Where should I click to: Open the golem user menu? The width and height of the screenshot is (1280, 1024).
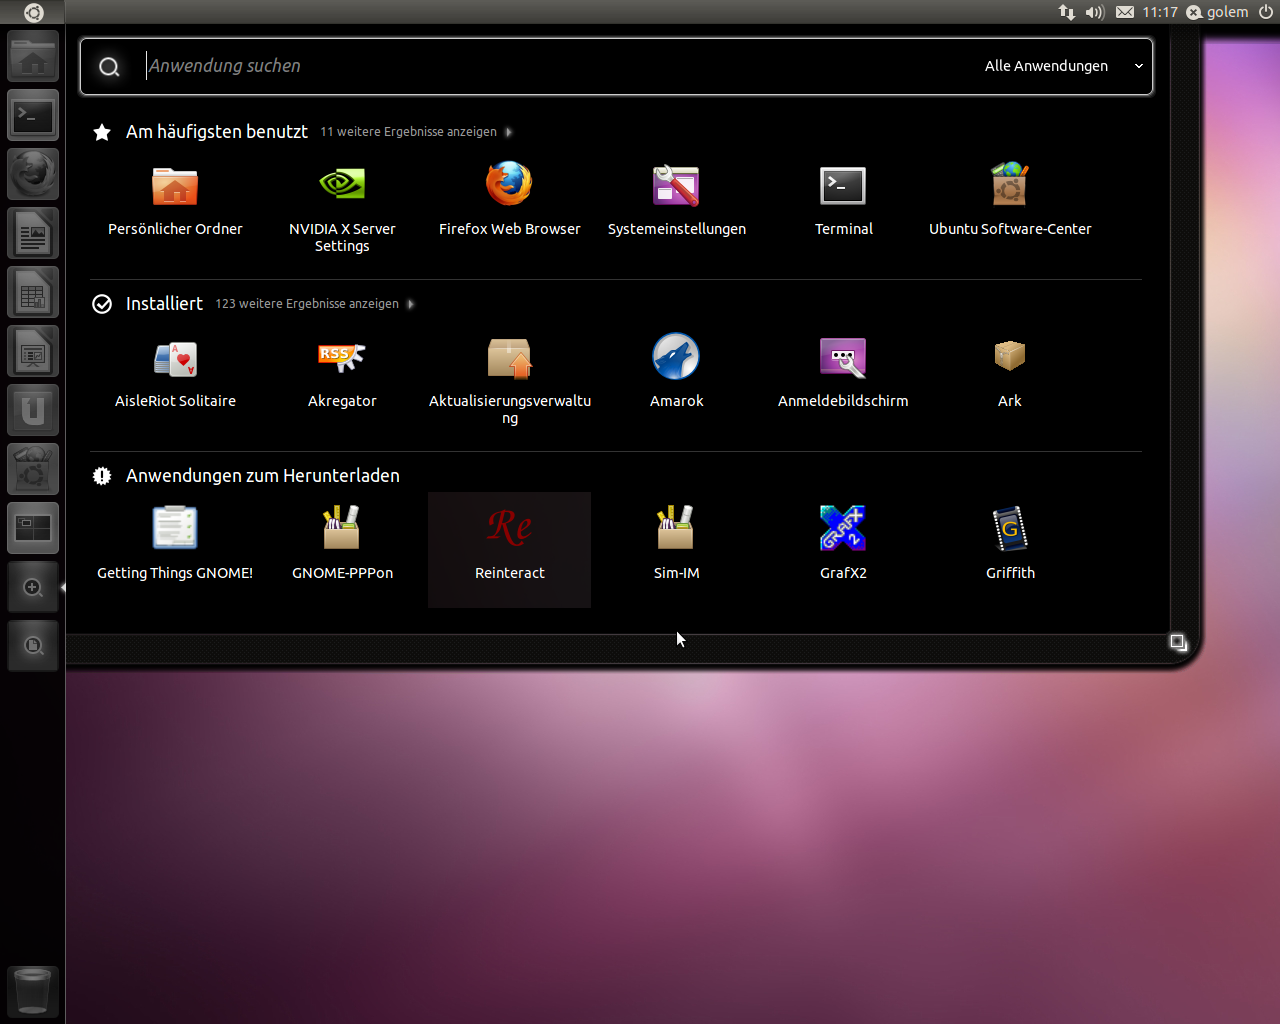[x=1217, y=12]
